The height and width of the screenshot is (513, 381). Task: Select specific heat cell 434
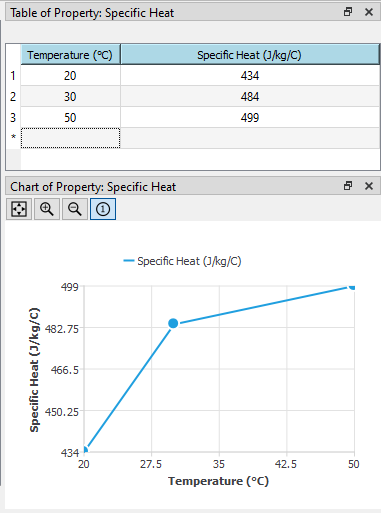pos(250,75)
